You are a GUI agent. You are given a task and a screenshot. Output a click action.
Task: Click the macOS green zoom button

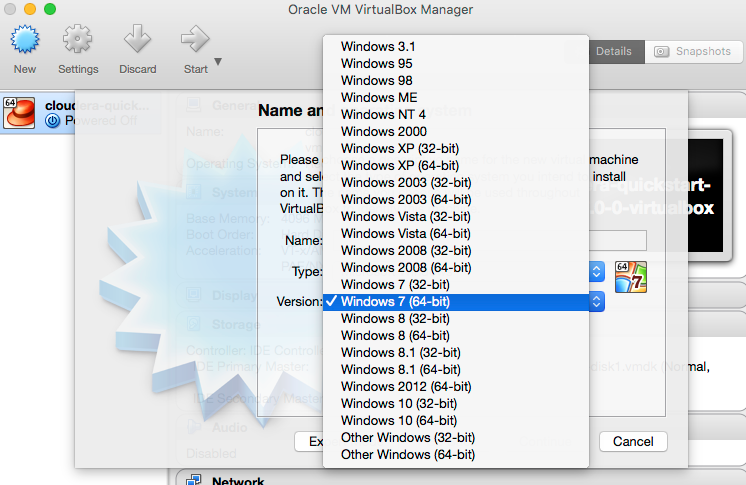(x=49, y=9)
